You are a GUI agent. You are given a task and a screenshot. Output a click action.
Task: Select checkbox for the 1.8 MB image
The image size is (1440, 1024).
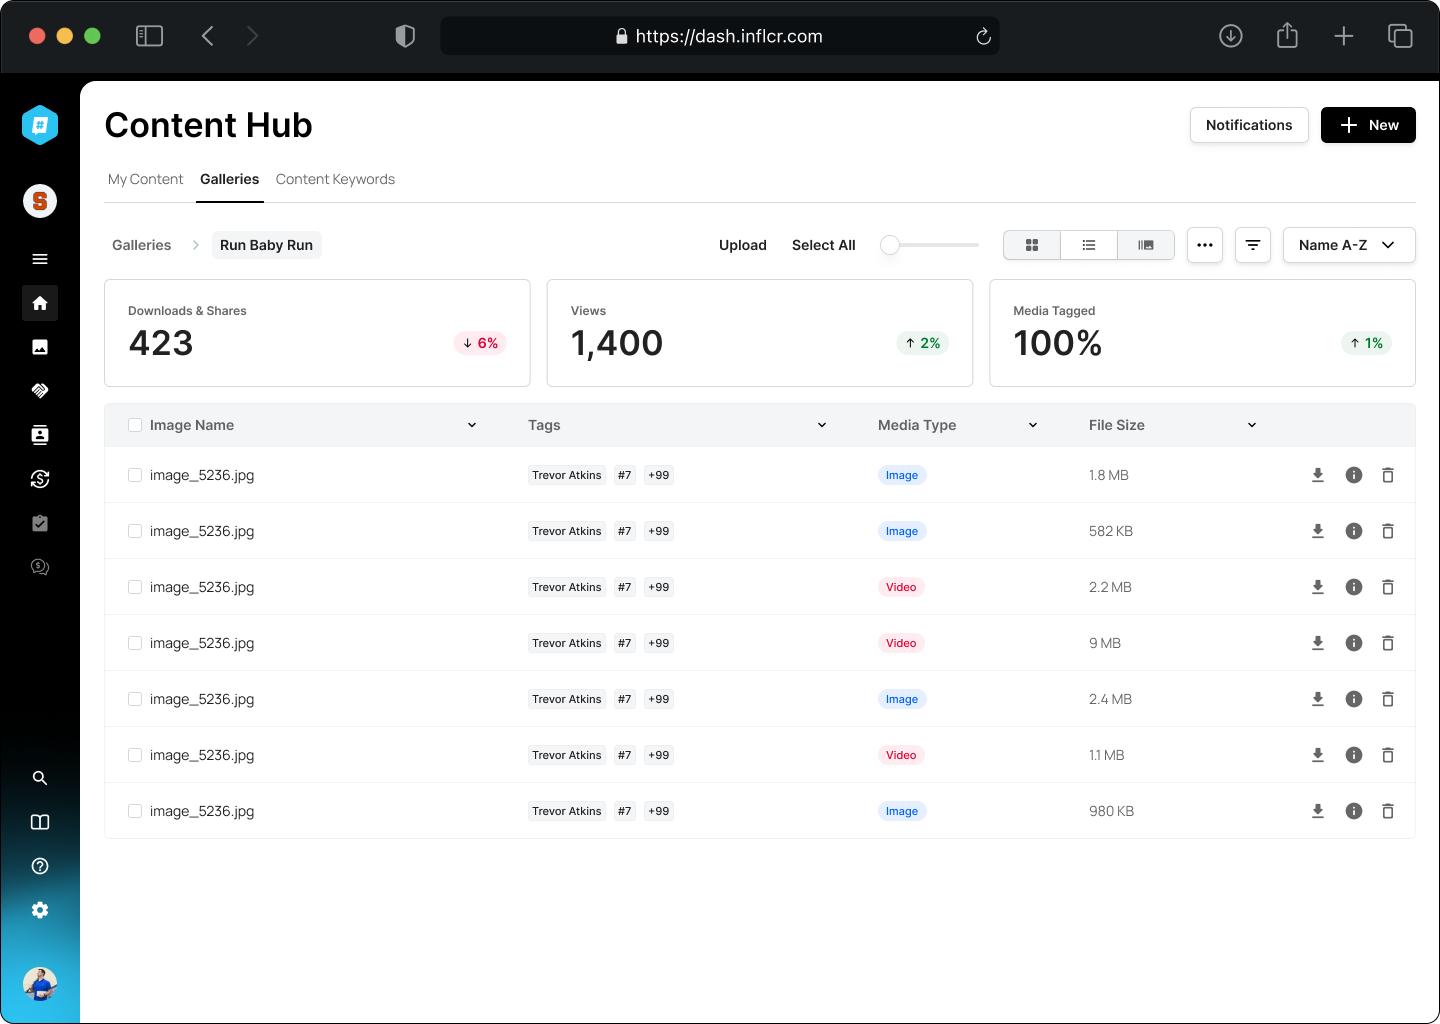[135, 475]
